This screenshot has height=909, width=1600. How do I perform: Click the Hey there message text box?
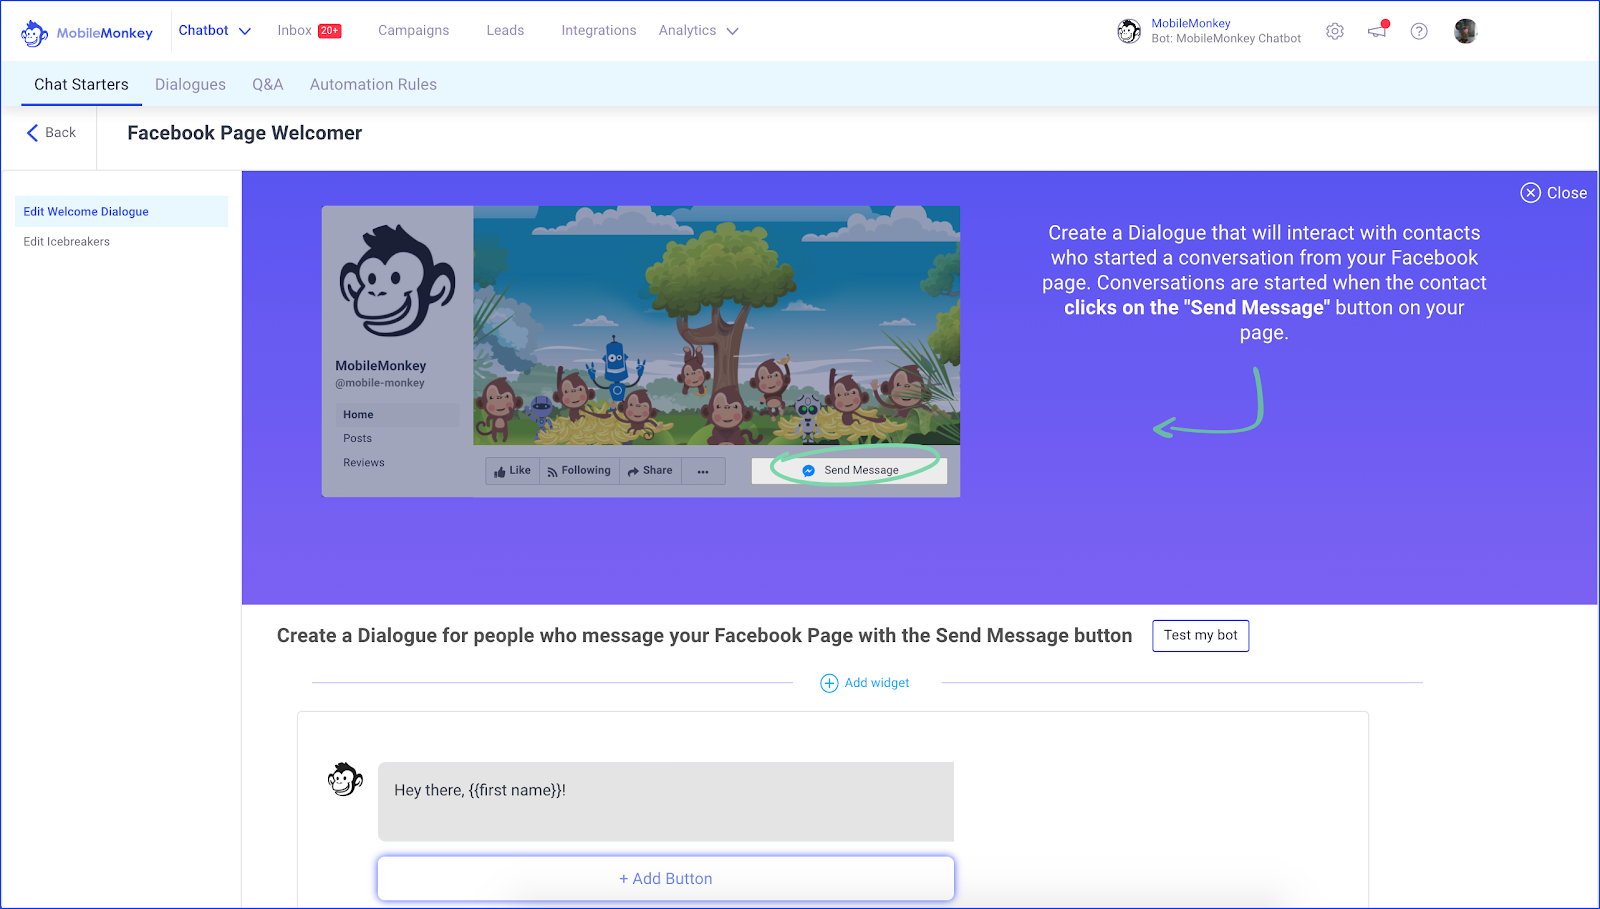click(x=666, y=802)
